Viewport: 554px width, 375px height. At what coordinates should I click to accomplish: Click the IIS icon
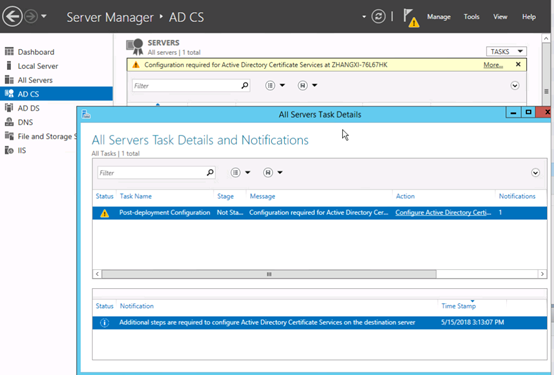click(x=9, y=150)
